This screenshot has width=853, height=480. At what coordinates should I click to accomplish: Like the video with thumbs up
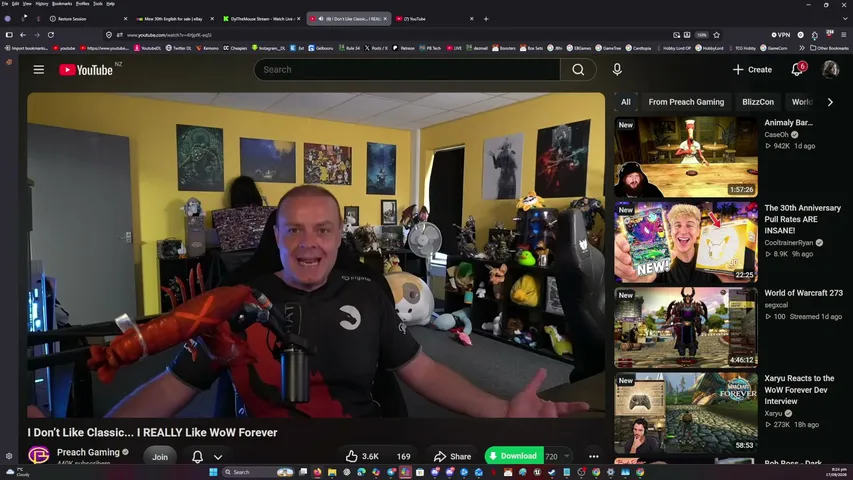pyautogui.click(x=362, y=456)
